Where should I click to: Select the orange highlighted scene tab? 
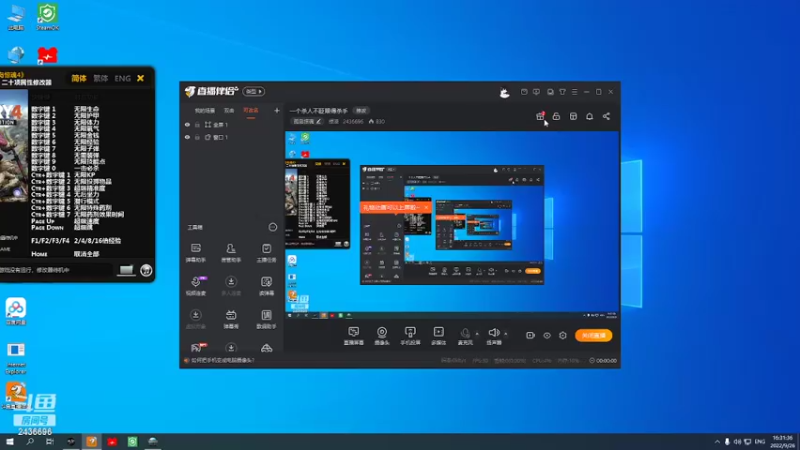(251, 111)
